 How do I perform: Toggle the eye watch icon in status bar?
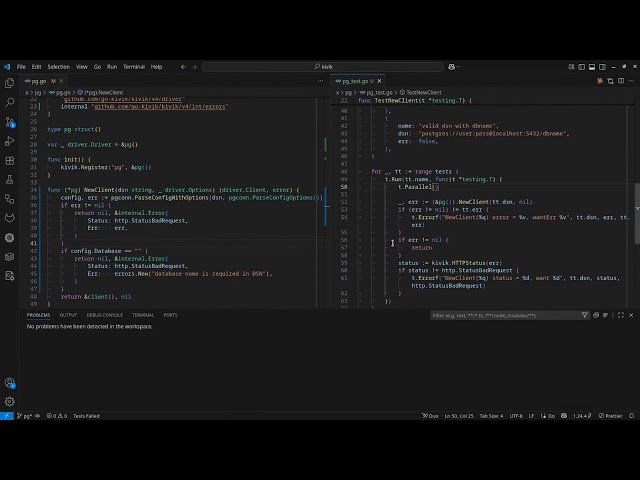(x=38, y=416)
